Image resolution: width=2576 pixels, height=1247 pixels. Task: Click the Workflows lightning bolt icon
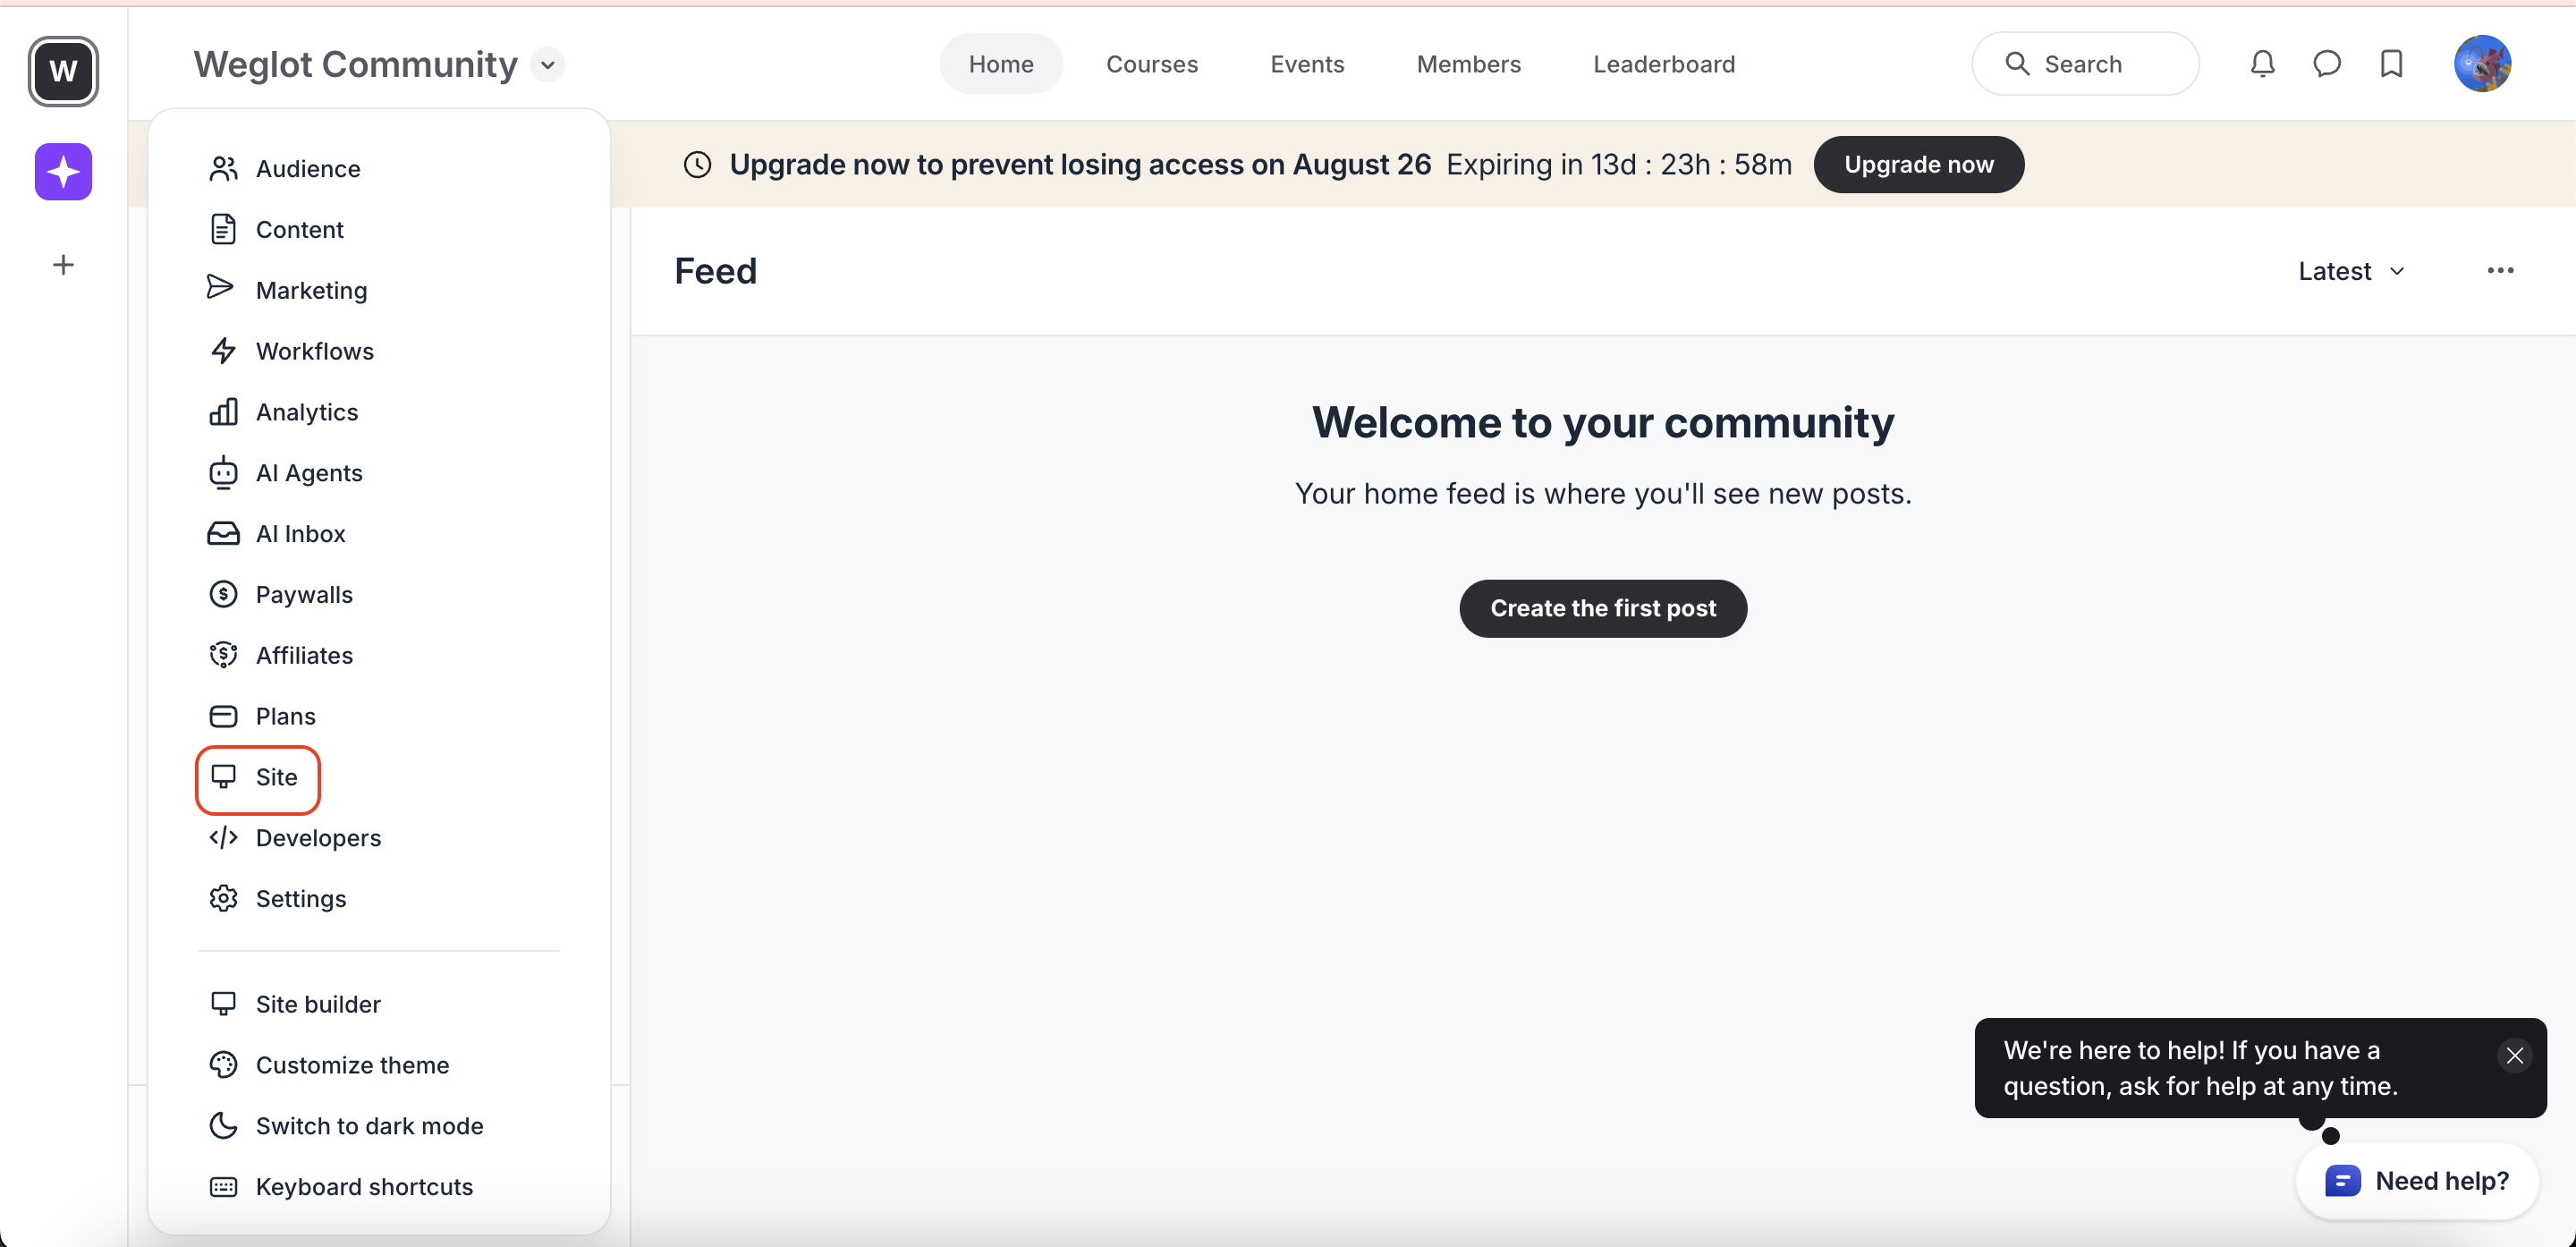[x=223, y=351]
